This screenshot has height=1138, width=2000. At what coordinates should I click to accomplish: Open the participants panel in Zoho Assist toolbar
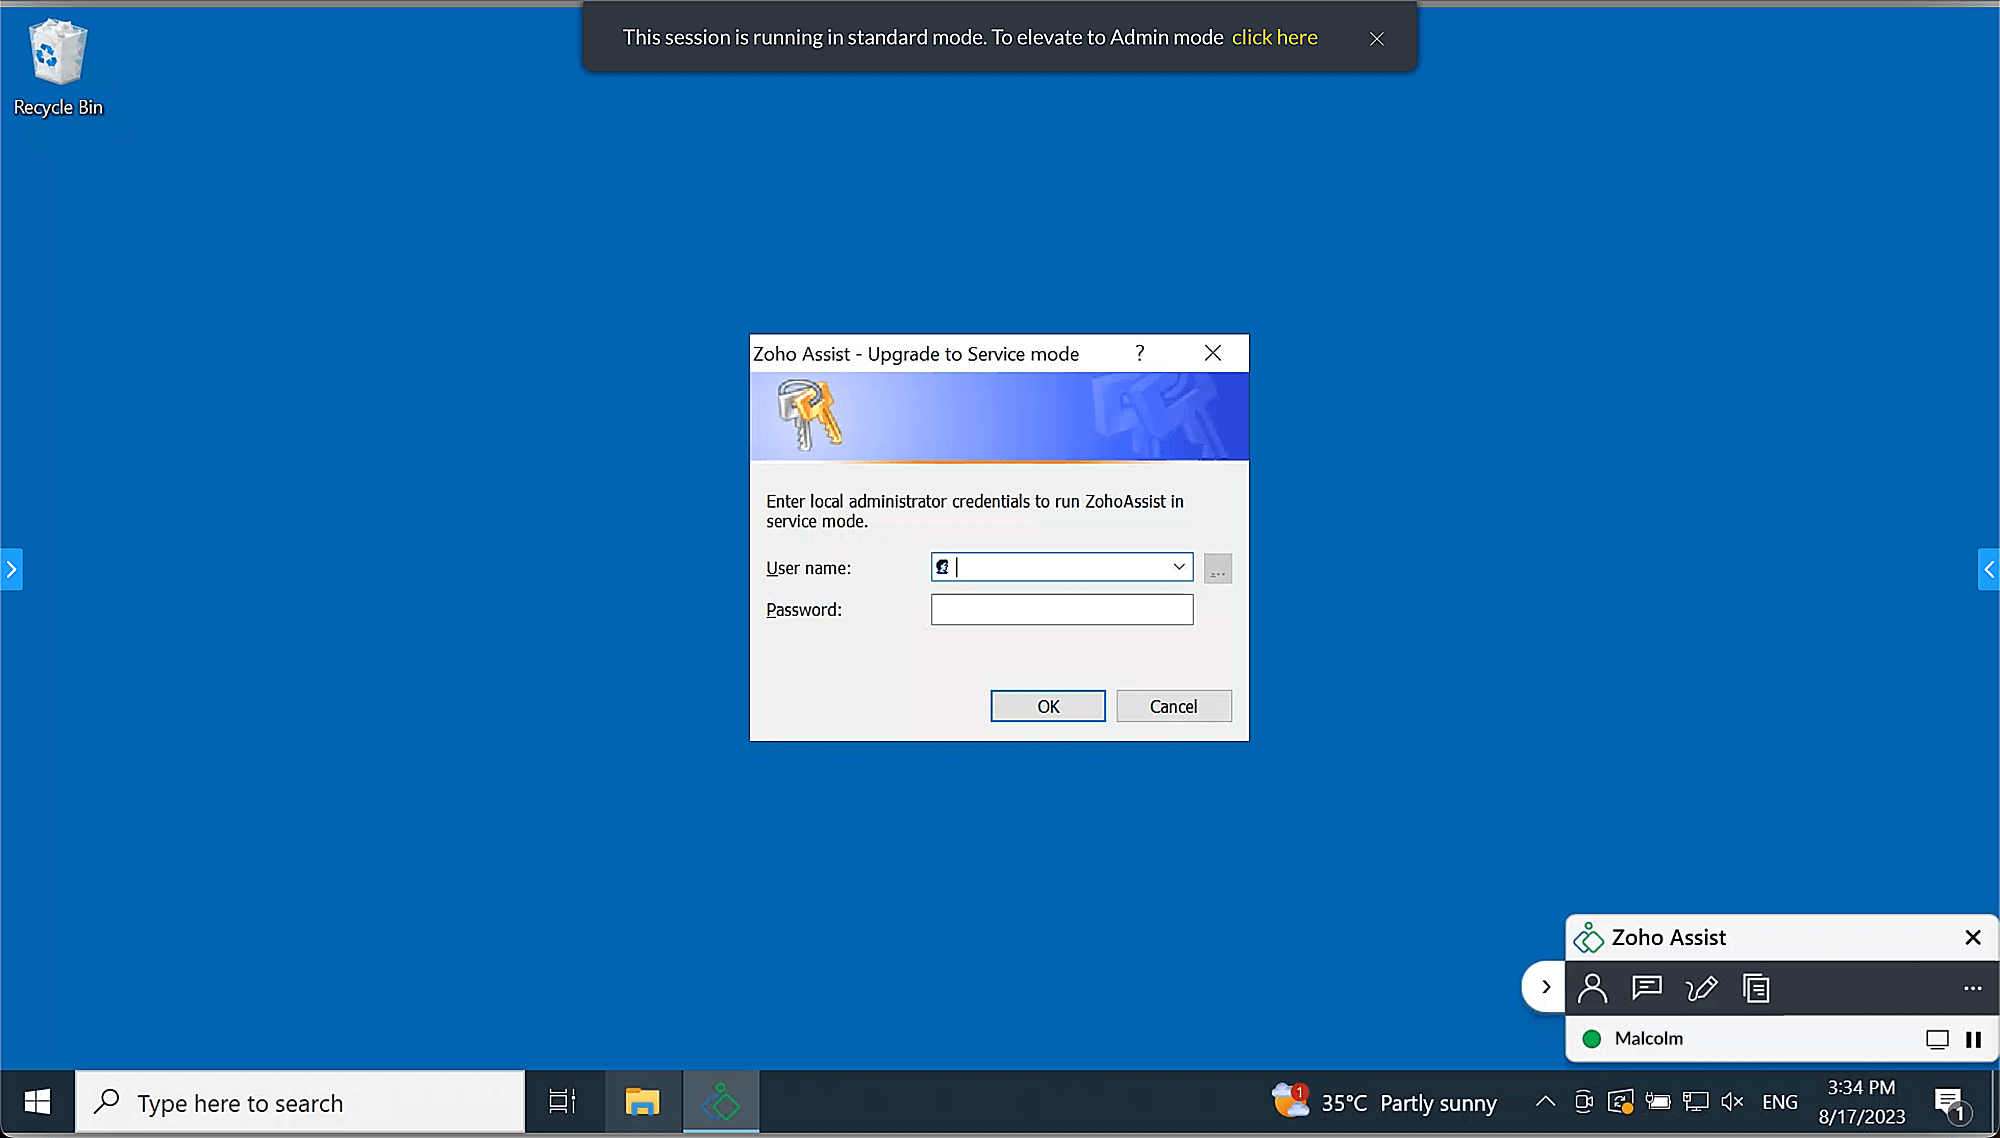(1593, 988)
